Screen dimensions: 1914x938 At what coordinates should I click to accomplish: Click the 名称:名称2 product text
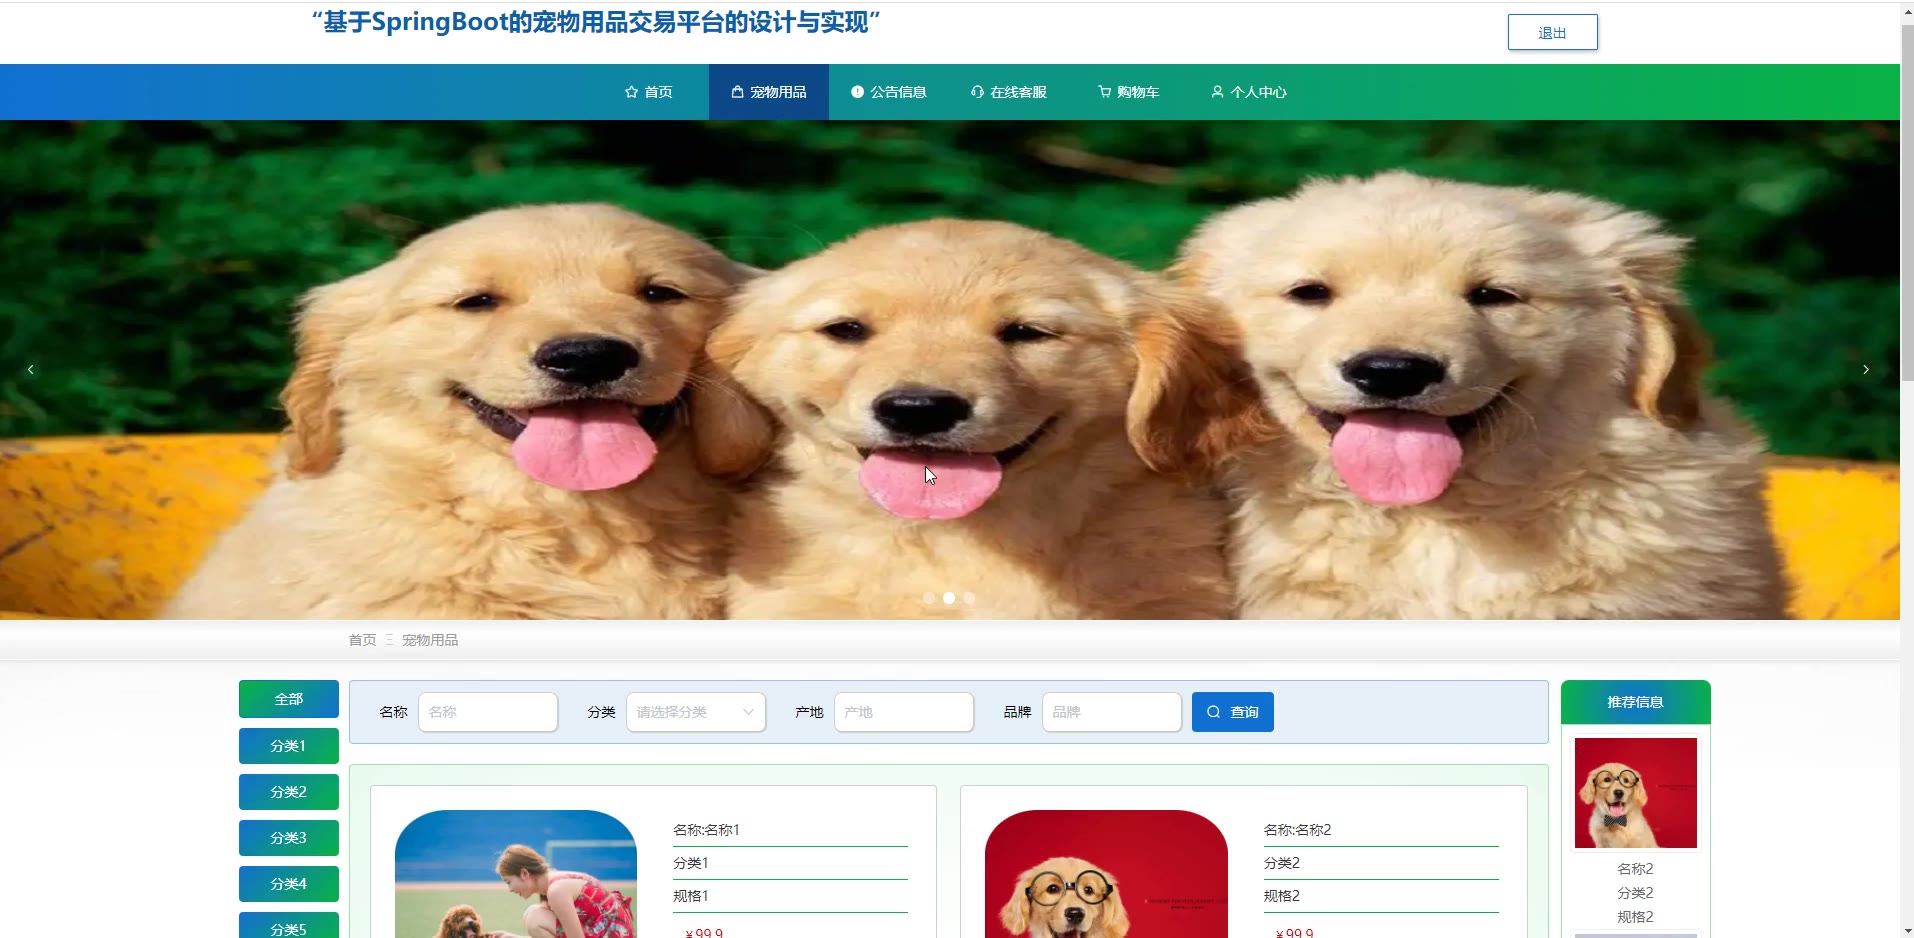1297,830
